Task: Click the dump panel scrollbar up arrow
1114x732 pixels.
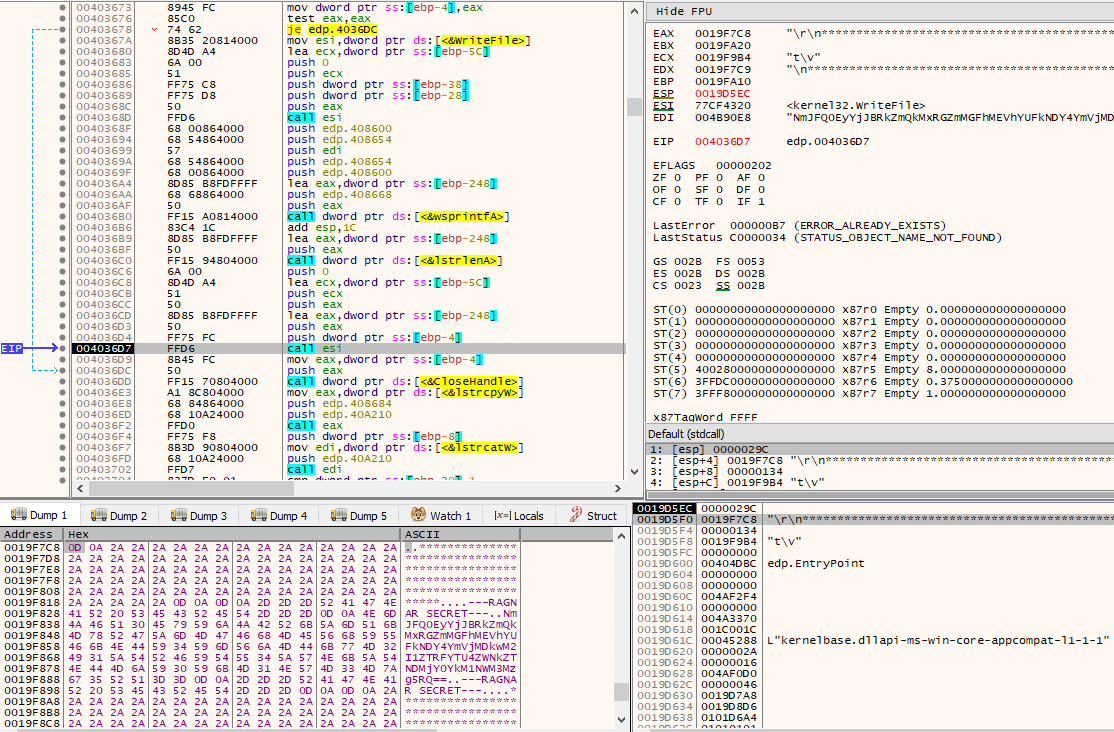Action: (x=621, y=535)
